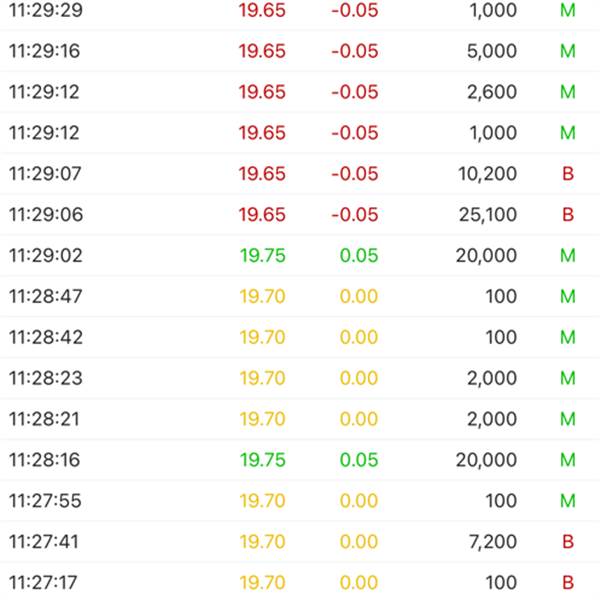Click the 20,000 volume at 11:28:16

coord(487,460)
